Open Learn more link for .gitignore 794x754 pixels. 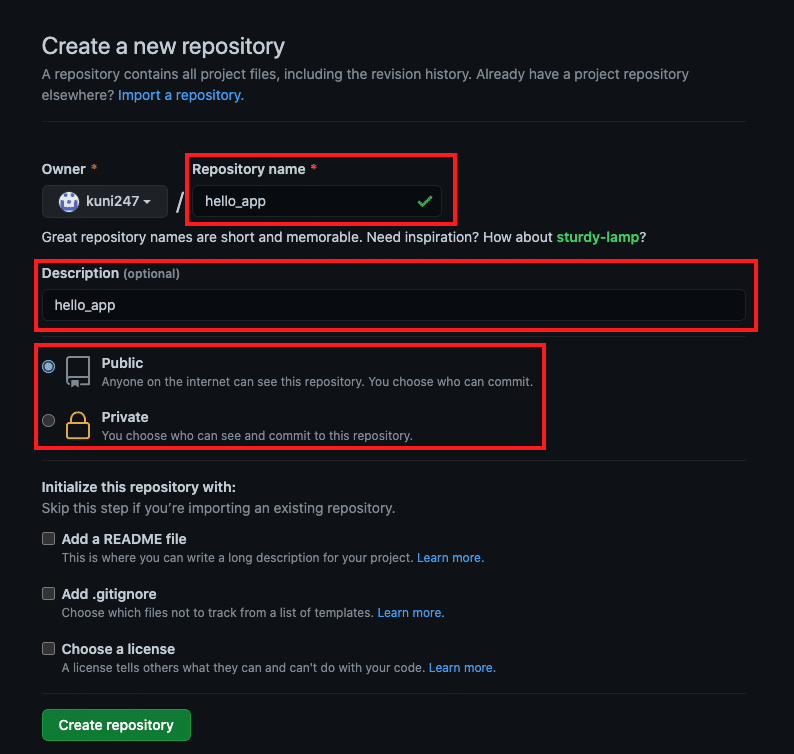(411, 612)
